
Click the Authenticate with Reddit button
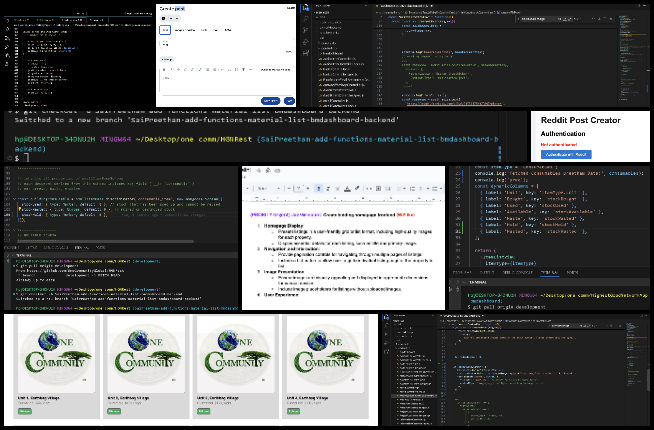566,154
